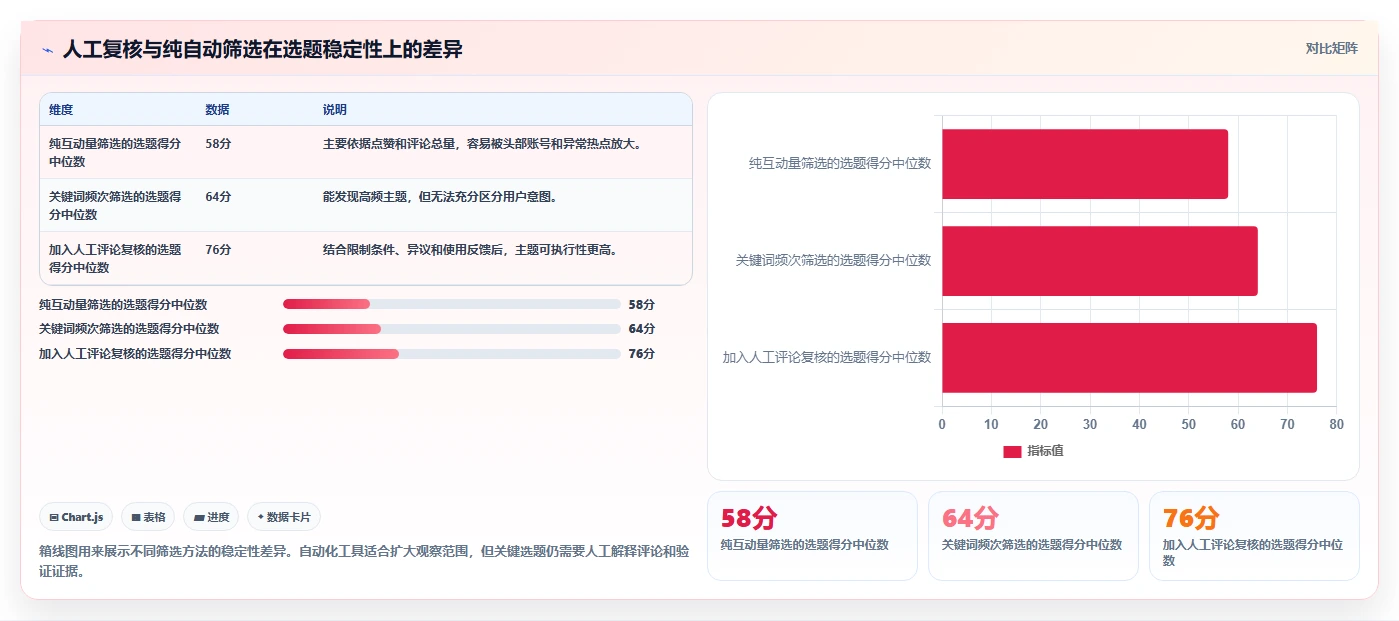Click progress bar for 关键词频次筛选 64分
The height and width of the screenshot is (621, 1399).
(x=452, y=328)
